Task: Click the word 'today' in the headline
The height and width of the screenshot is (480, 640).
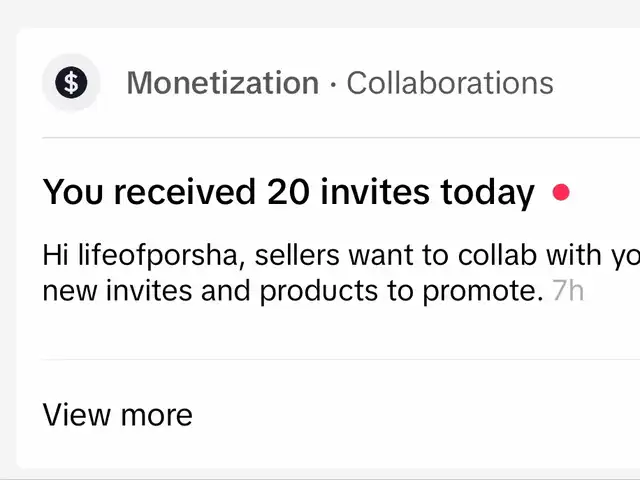Action: 487,193
